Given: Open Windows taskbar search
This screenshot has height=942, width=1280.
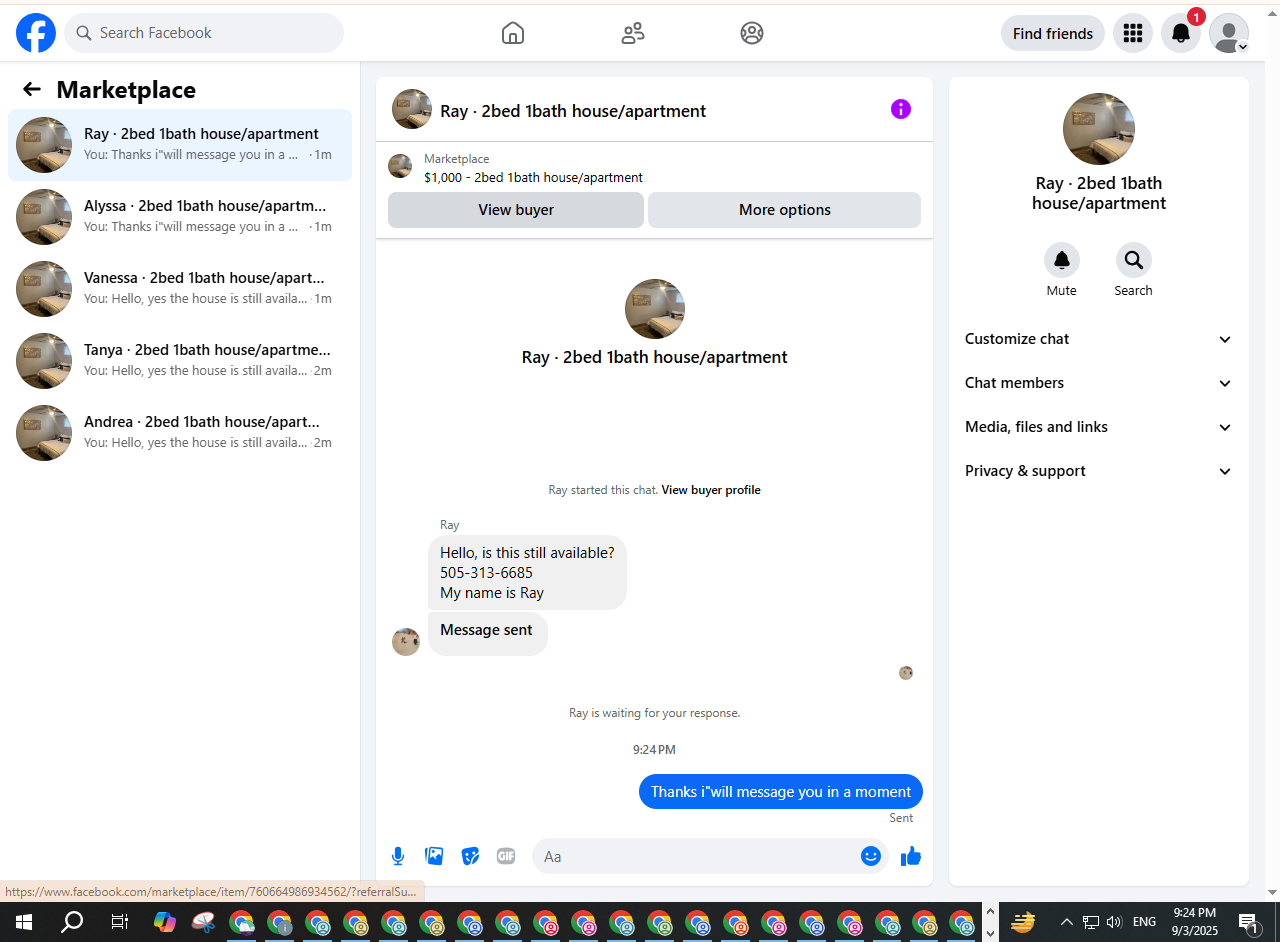Looking at the screenshot, I should pos(72,922).
